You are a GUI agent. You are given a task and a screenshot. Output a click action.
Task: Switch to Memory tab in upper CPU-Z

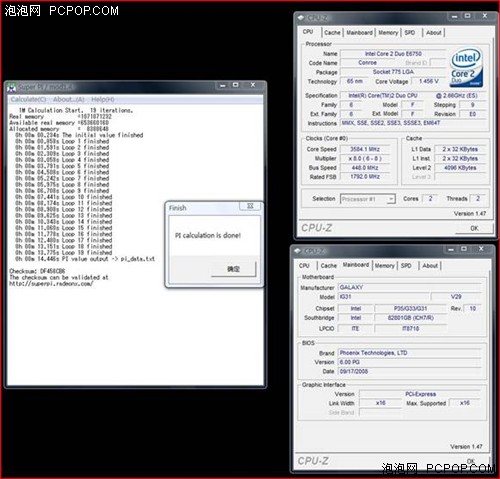[x=388, y=33]
